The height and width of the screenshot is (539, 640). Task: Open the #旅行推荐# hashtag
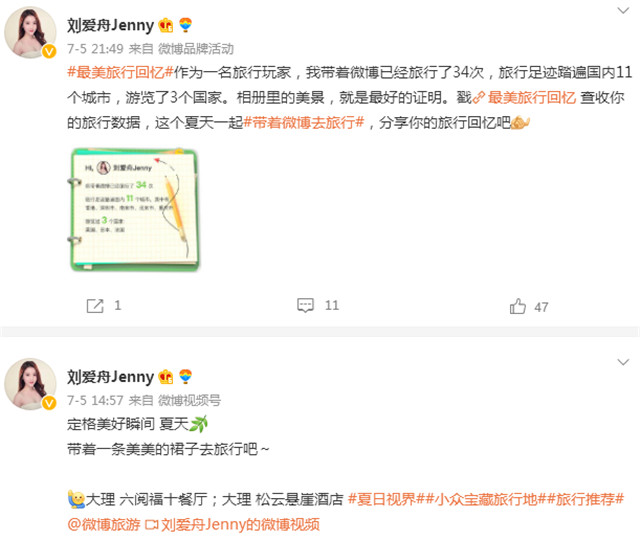click(585, 499)
